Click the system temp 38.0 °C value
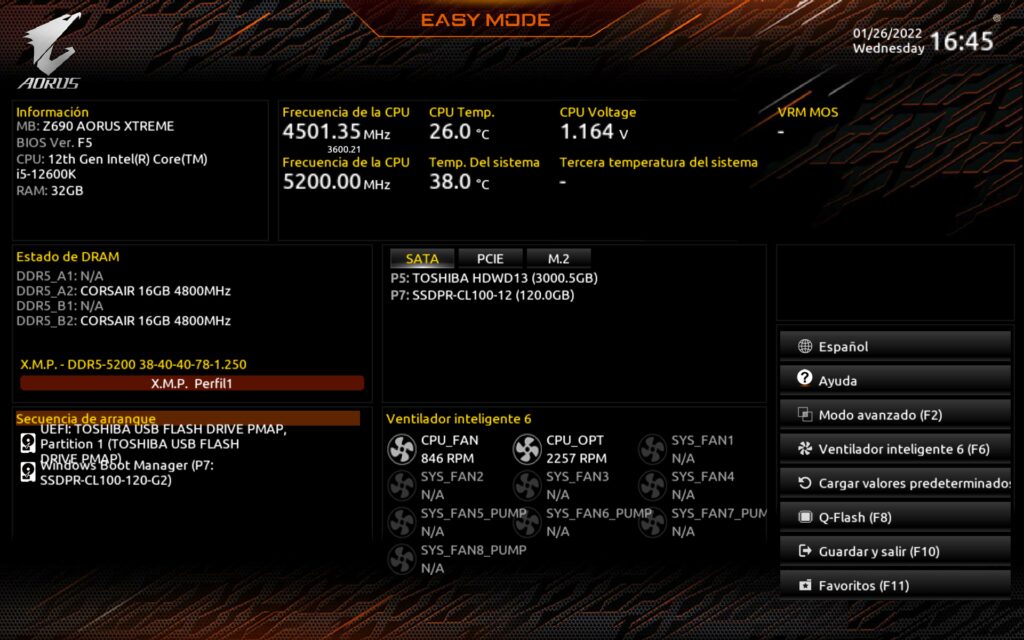 [x=459, y=182]
